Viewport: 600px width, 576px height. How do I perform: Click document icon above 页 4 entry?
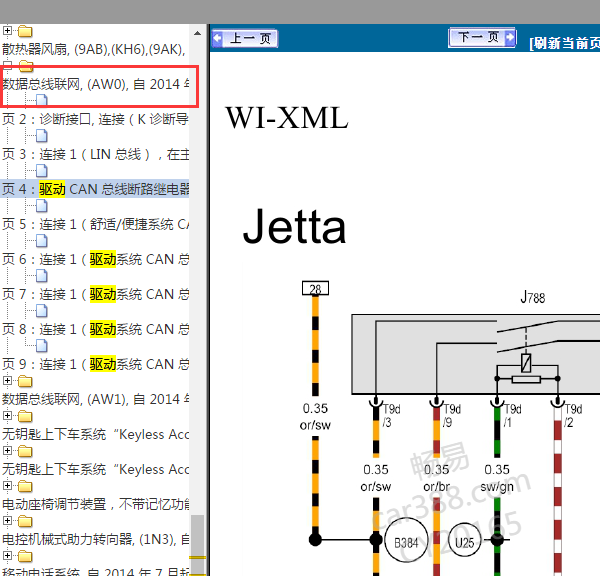42,171
